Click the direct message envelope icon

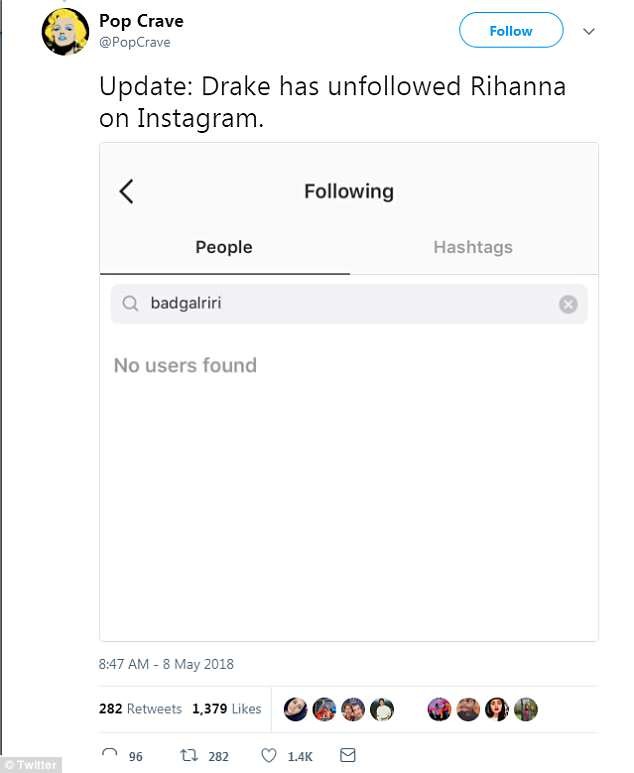coord(348,755)
